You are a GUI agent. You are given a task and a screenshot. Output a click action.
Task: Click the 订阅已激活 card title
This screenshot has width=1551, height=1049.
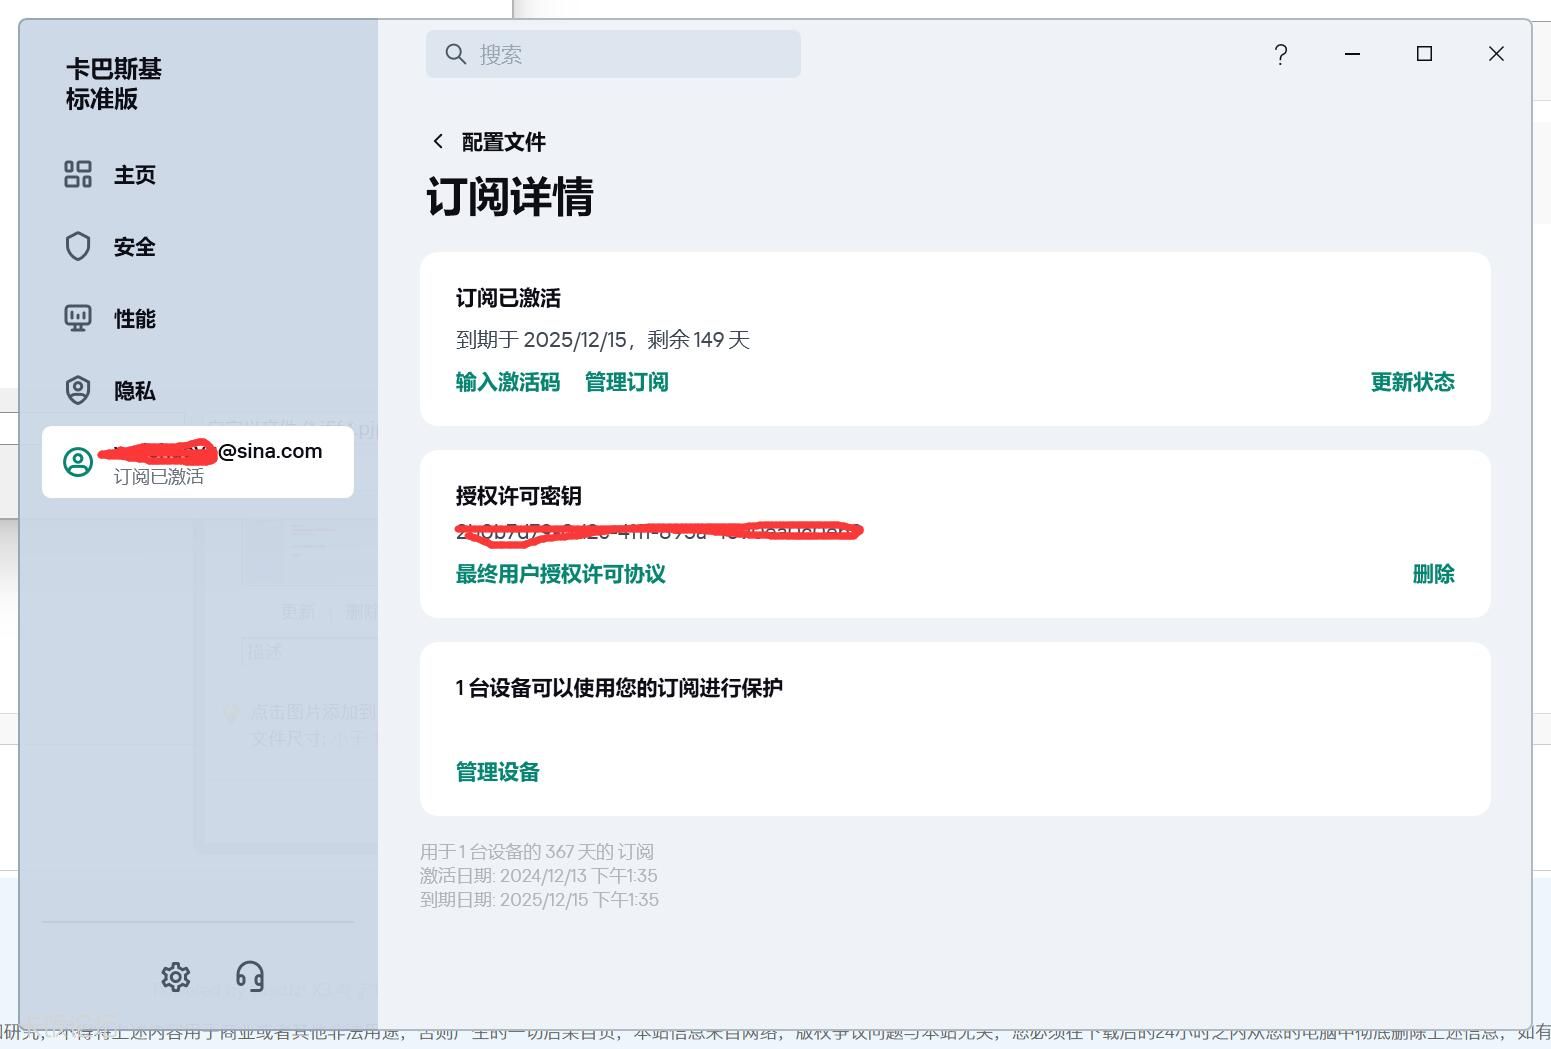[x=508, y=298]
